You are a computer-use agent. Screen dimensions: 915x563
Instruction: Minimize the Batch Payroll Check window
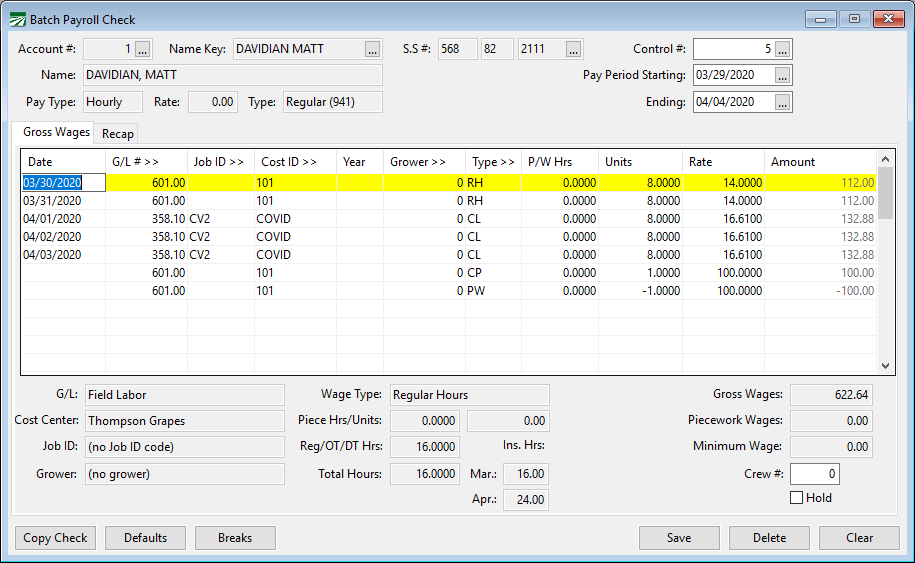(x=820, y=20)
